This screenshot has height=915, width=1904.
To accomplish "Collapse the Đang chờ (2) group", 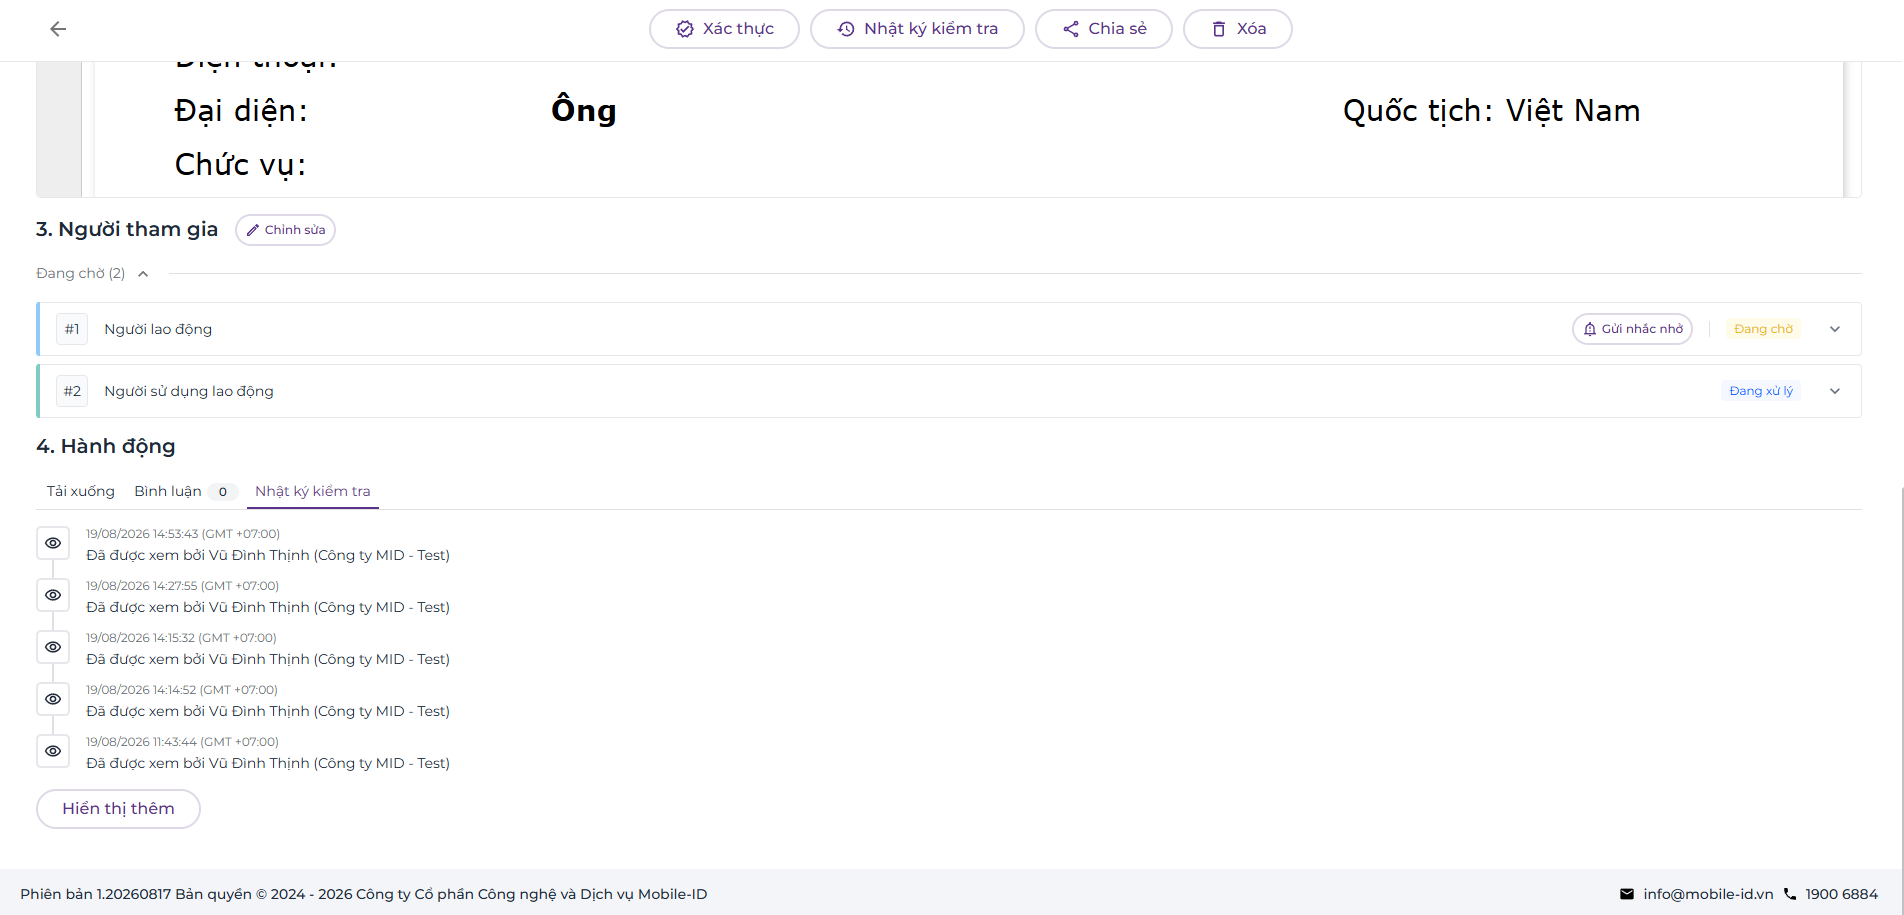I will 143,274.
